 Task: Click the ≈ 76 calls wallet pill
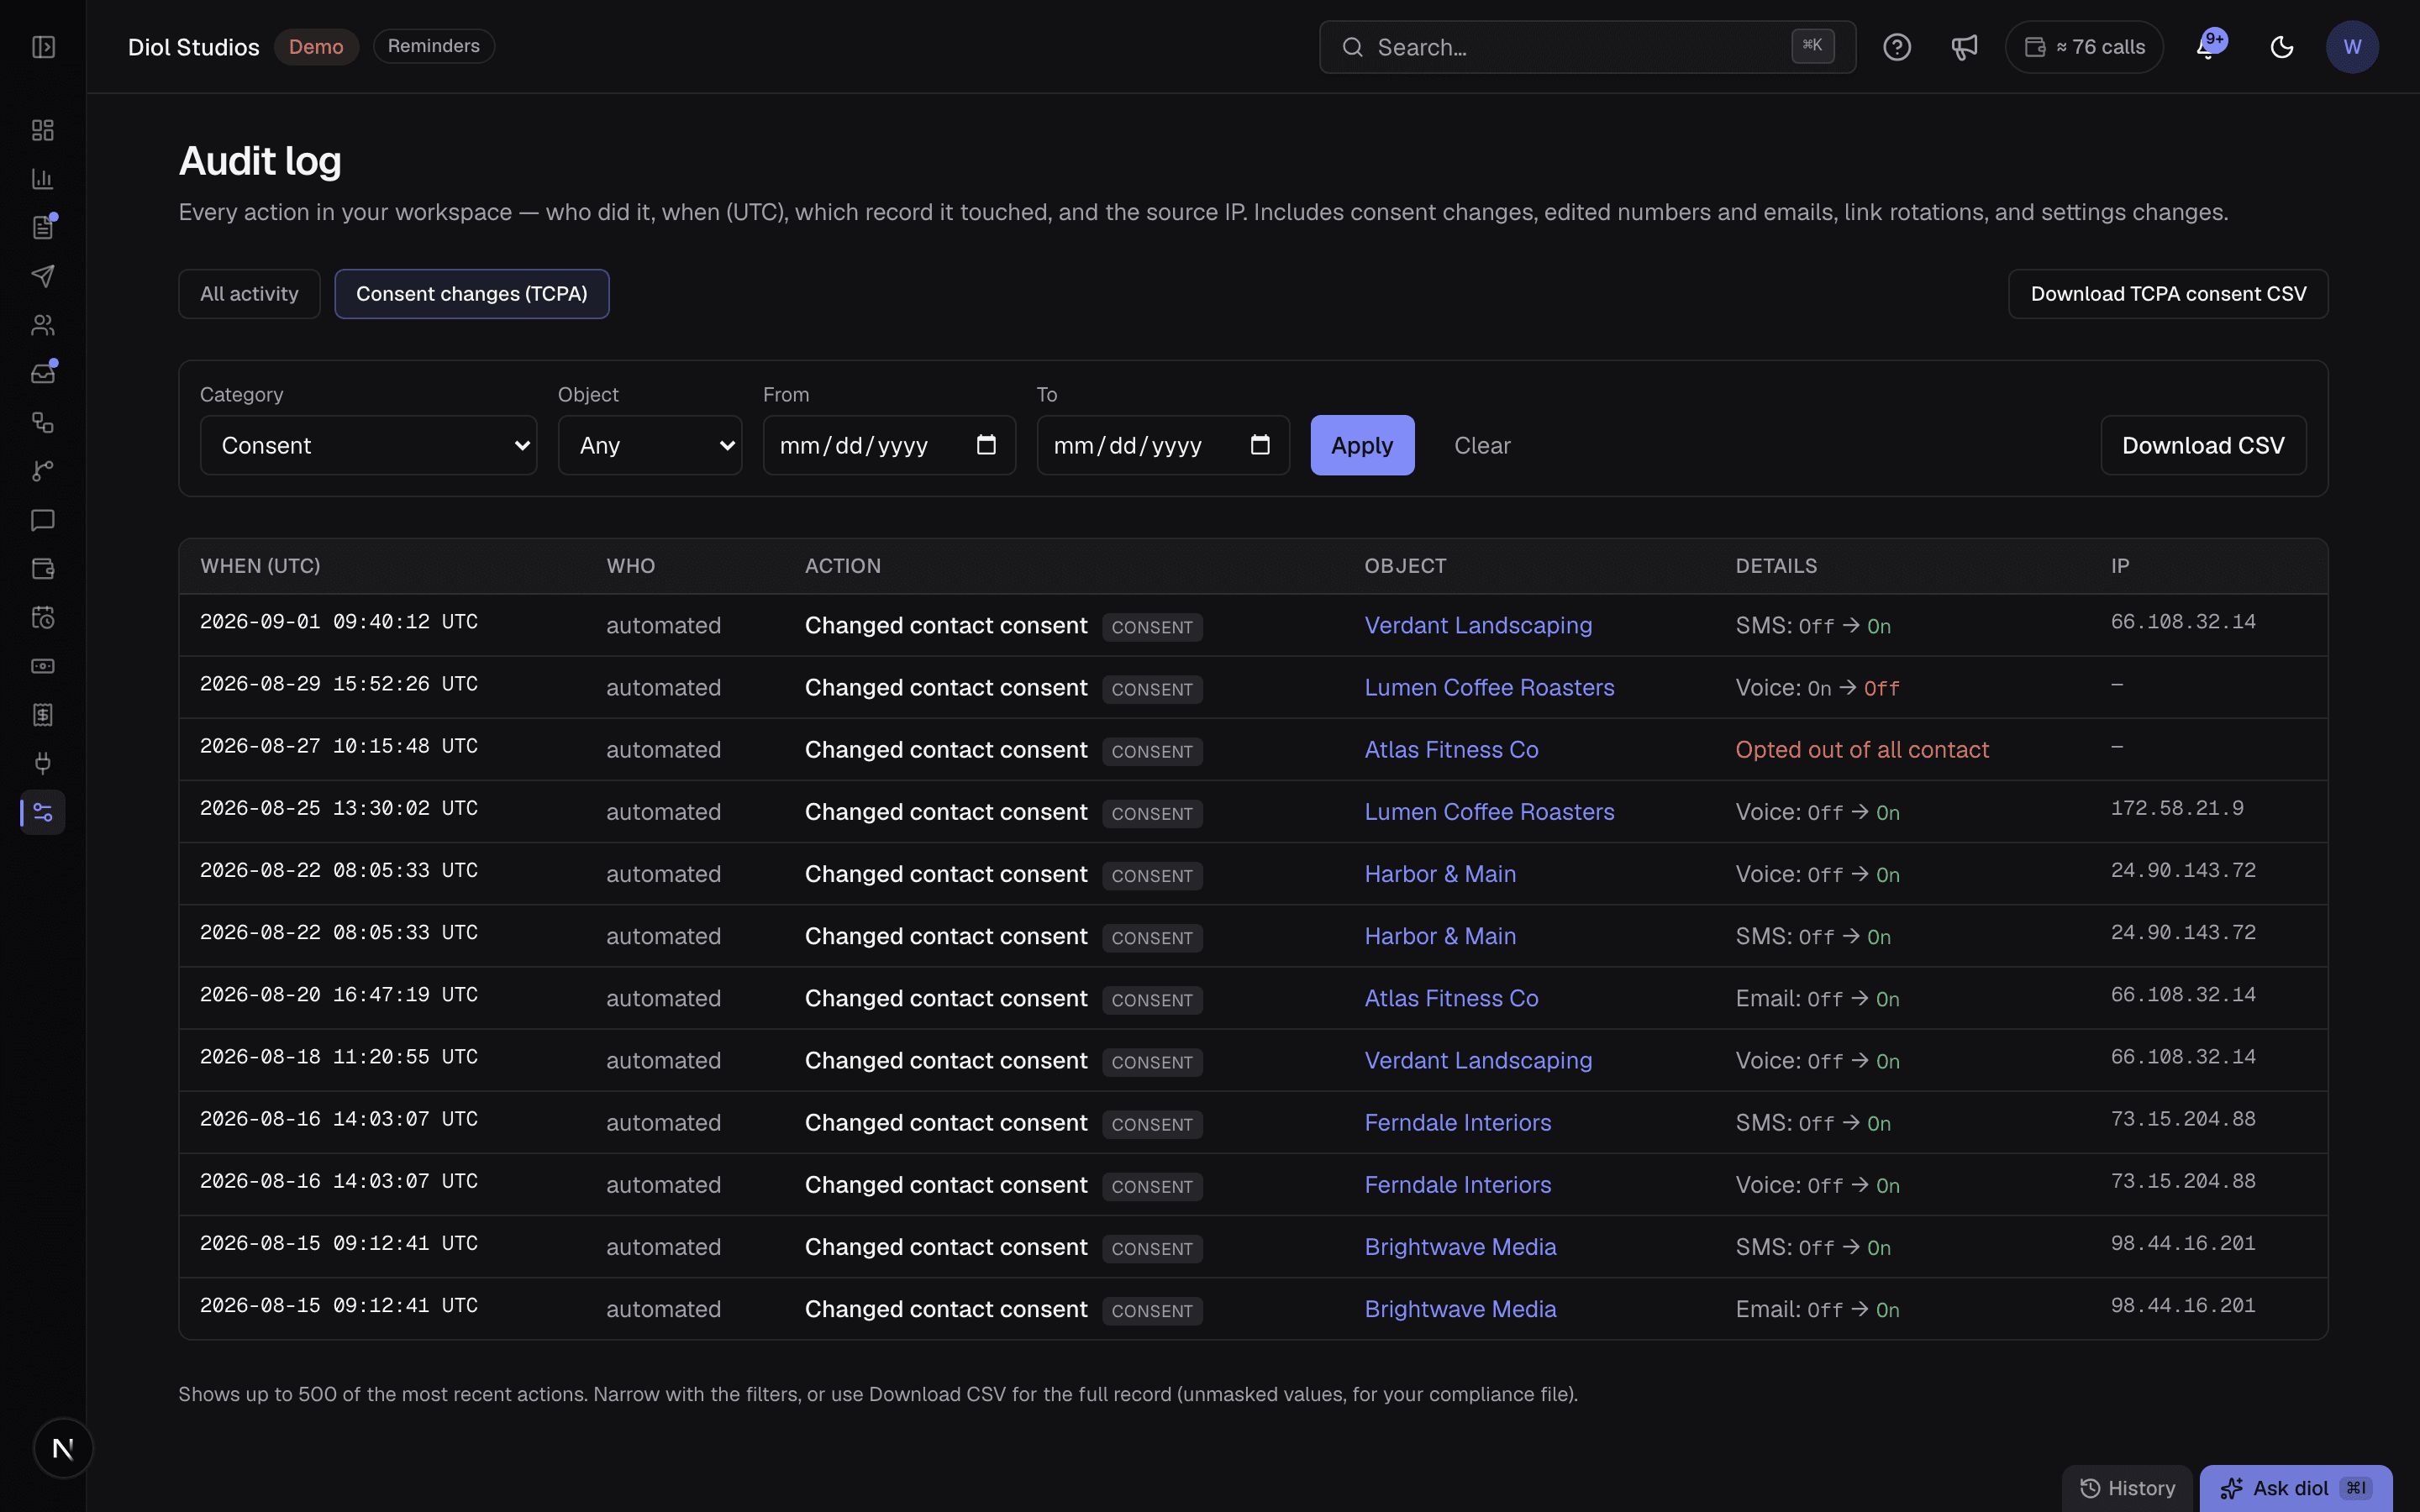click(x=2084, y=47)
